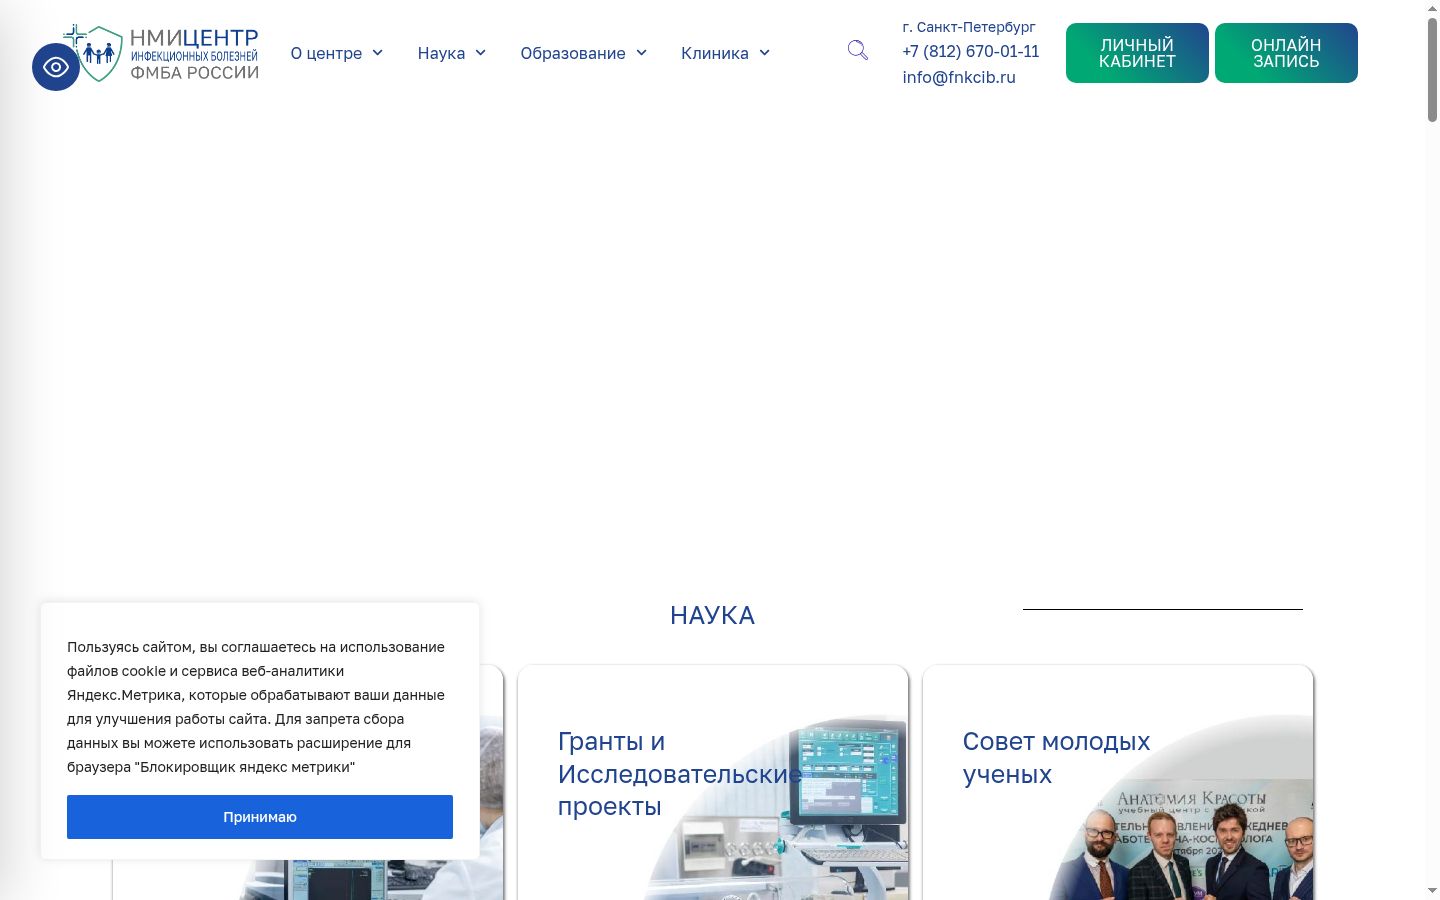
Task: Open the Гранты и Исследовательские проекты card
Action: click(713, 783)
